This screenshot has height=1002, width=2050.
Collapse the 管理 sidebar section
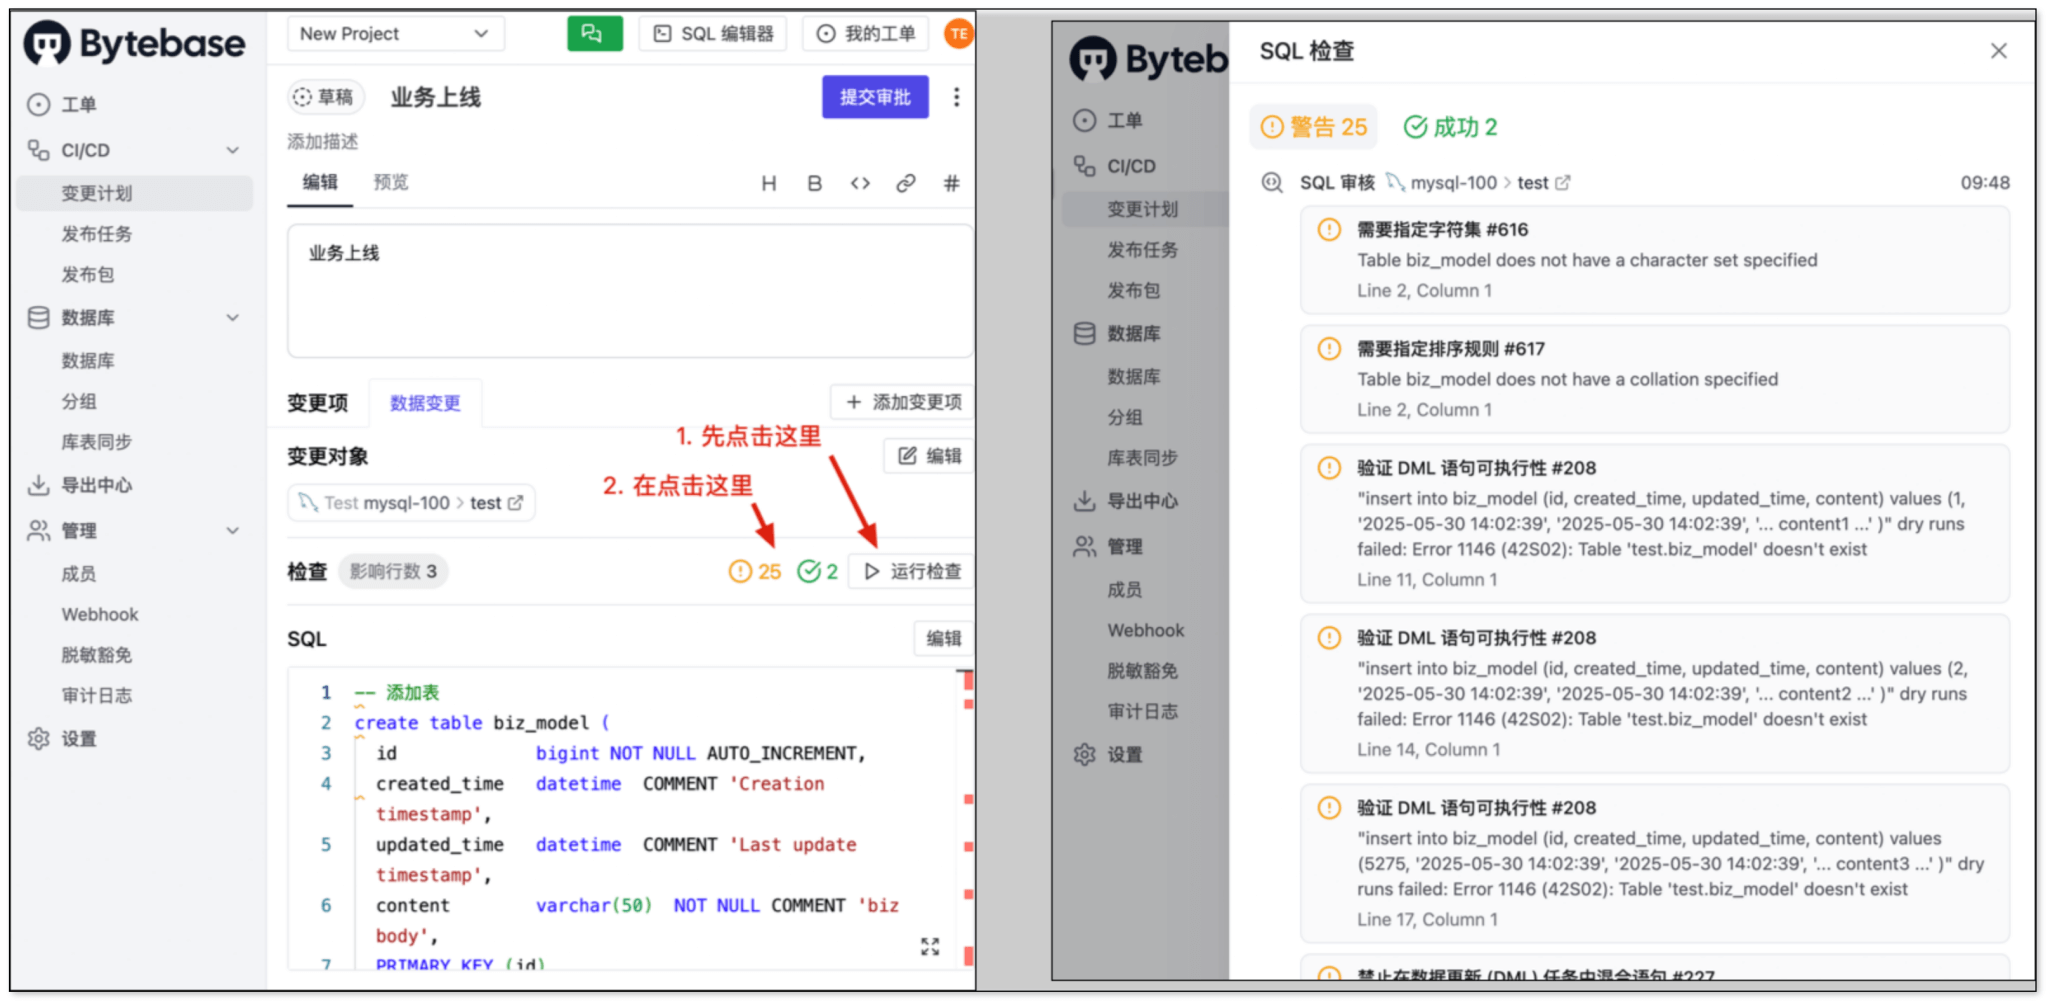[232, 531]
